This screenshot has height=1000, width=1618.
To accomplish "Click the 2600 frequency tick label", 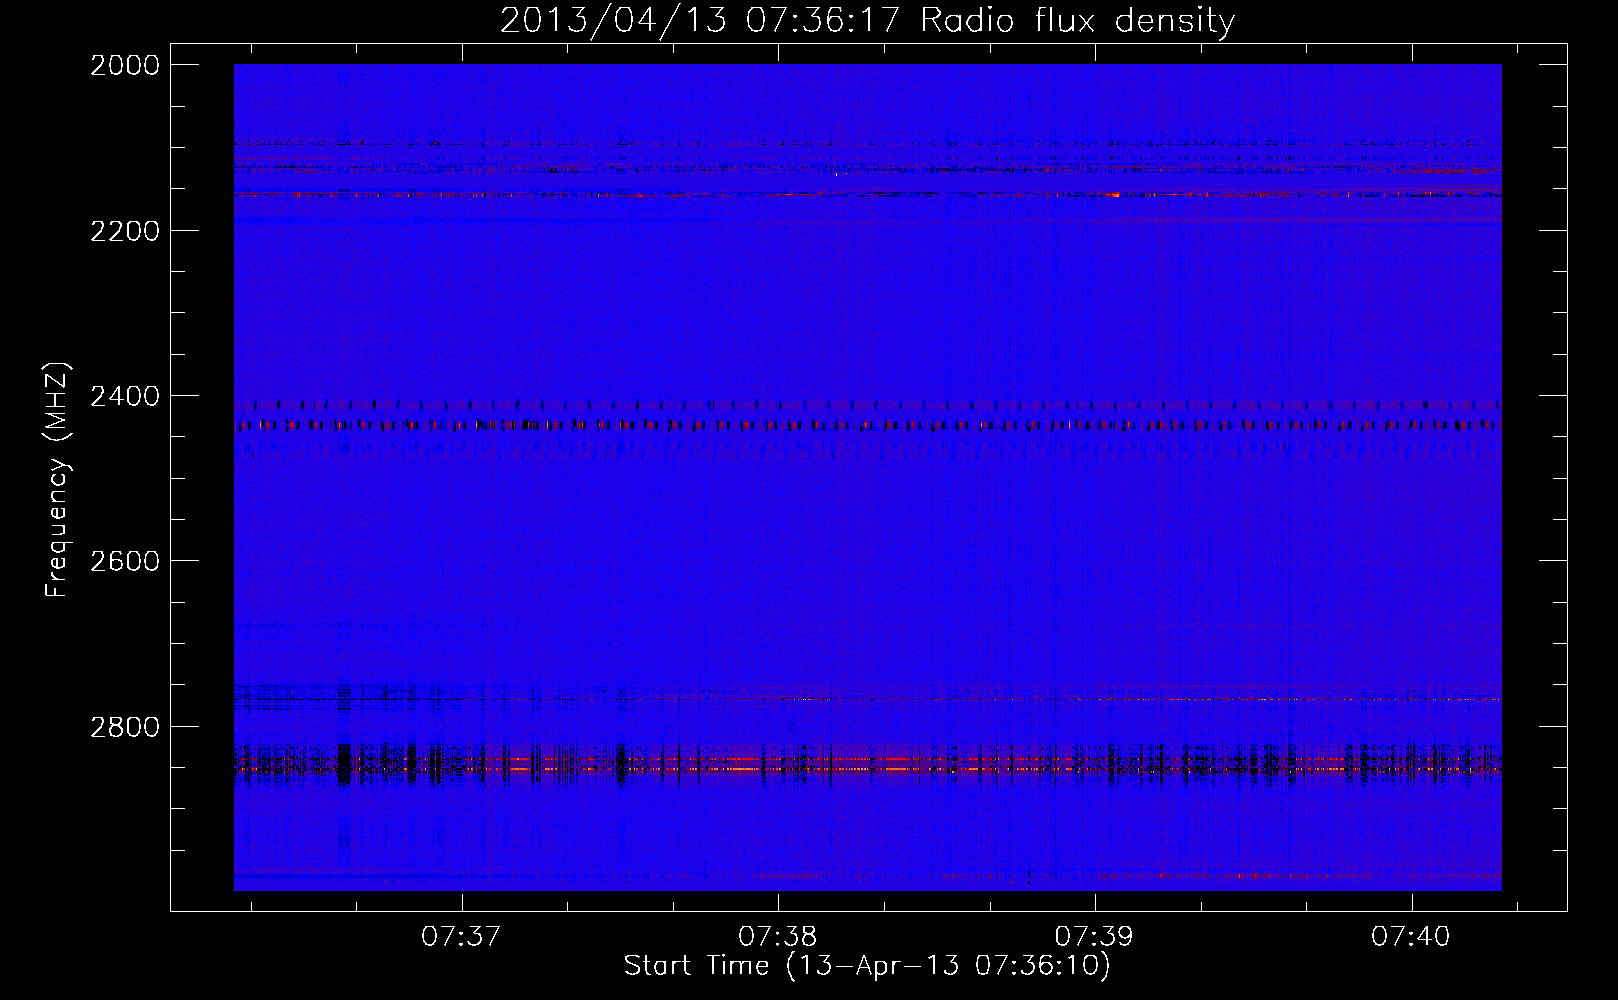I will 124,561.
